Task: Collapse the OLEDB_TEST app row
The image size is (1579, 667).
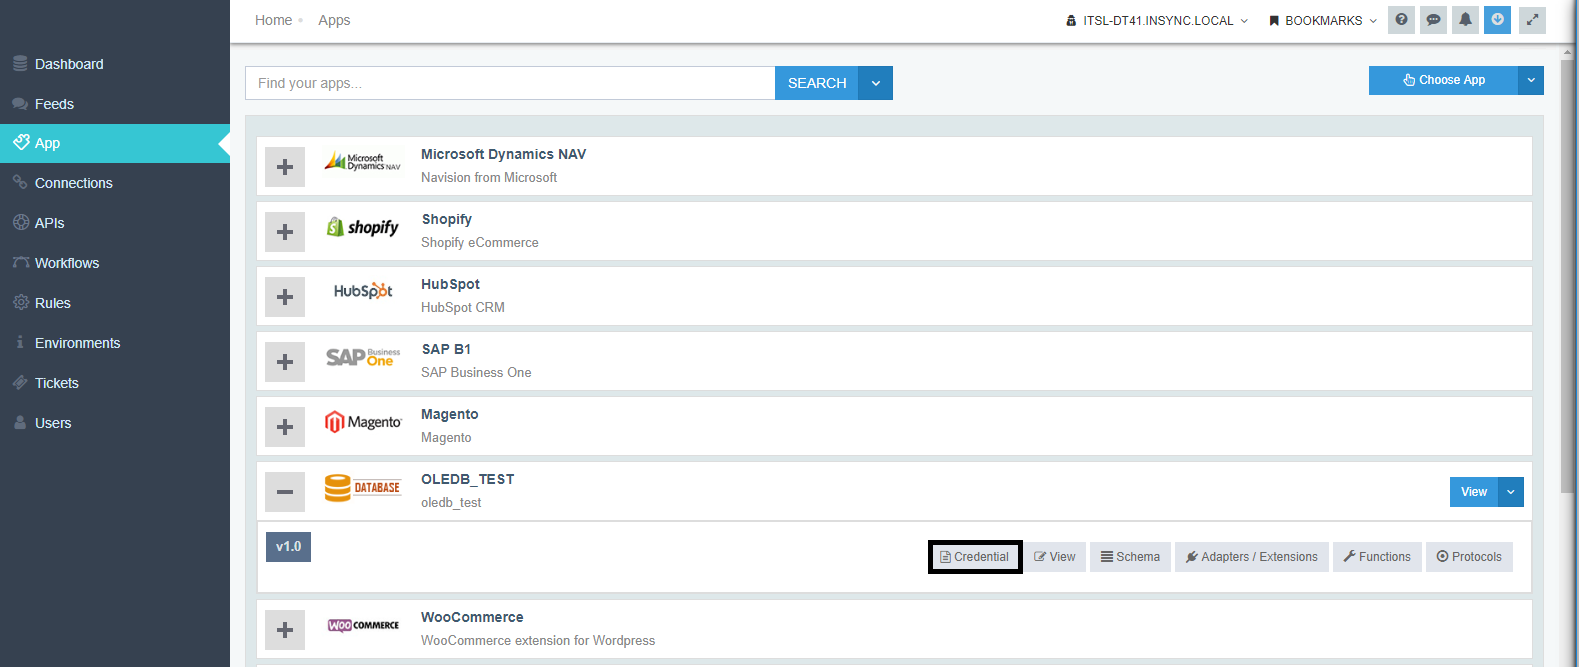Action: (285, 492)
